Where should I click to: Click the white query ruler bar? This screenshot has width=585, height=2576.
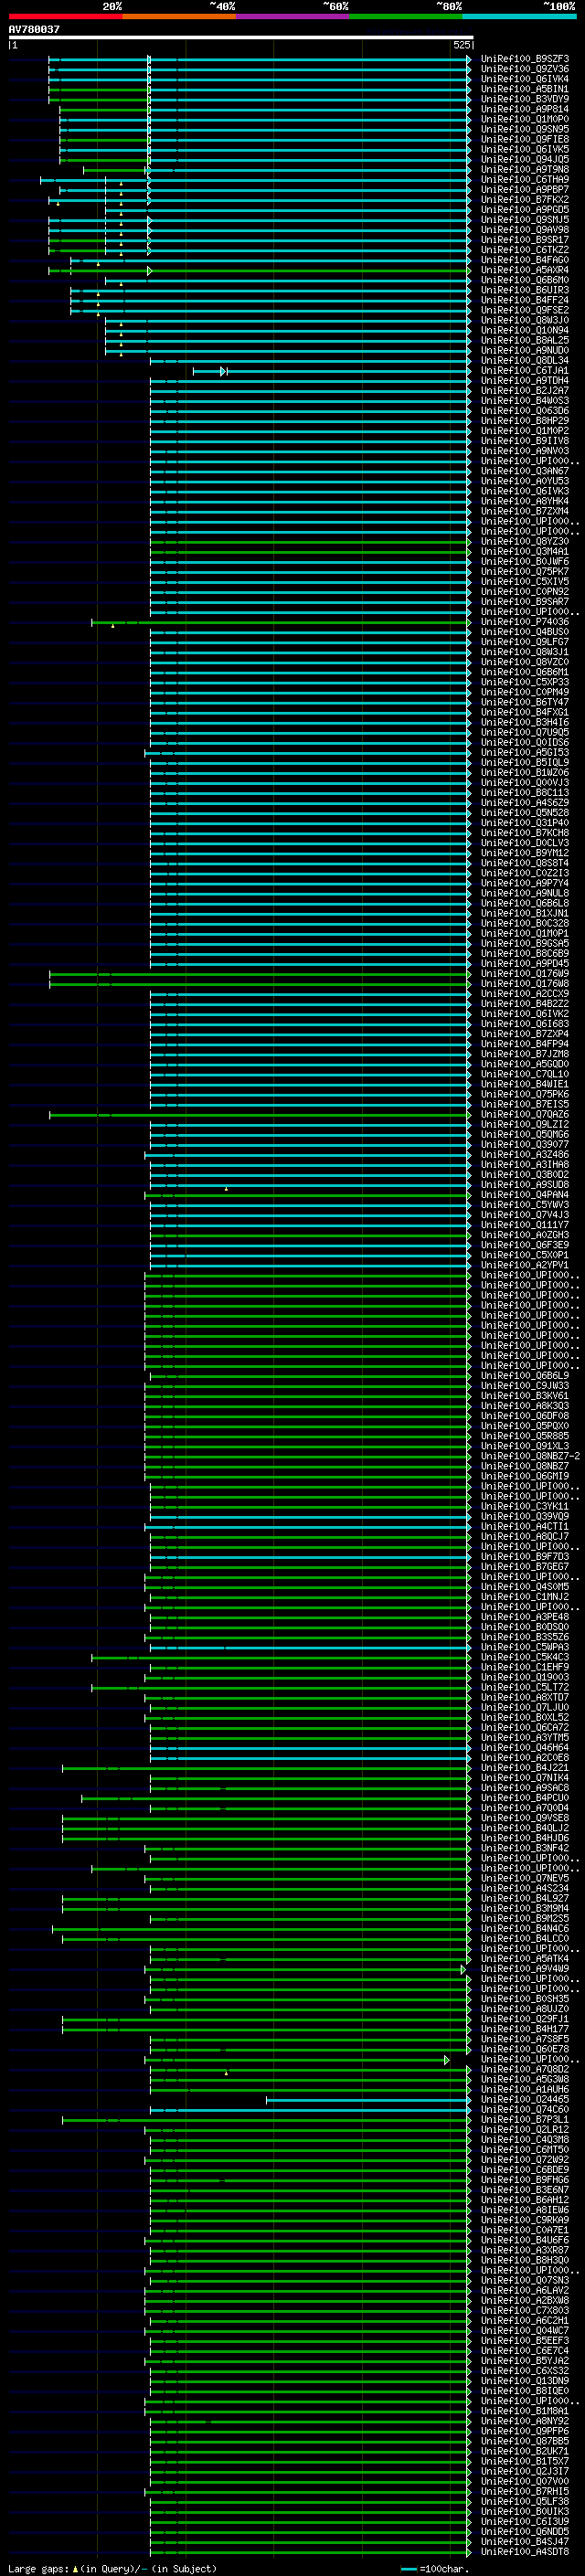click(x=241, y=37)
